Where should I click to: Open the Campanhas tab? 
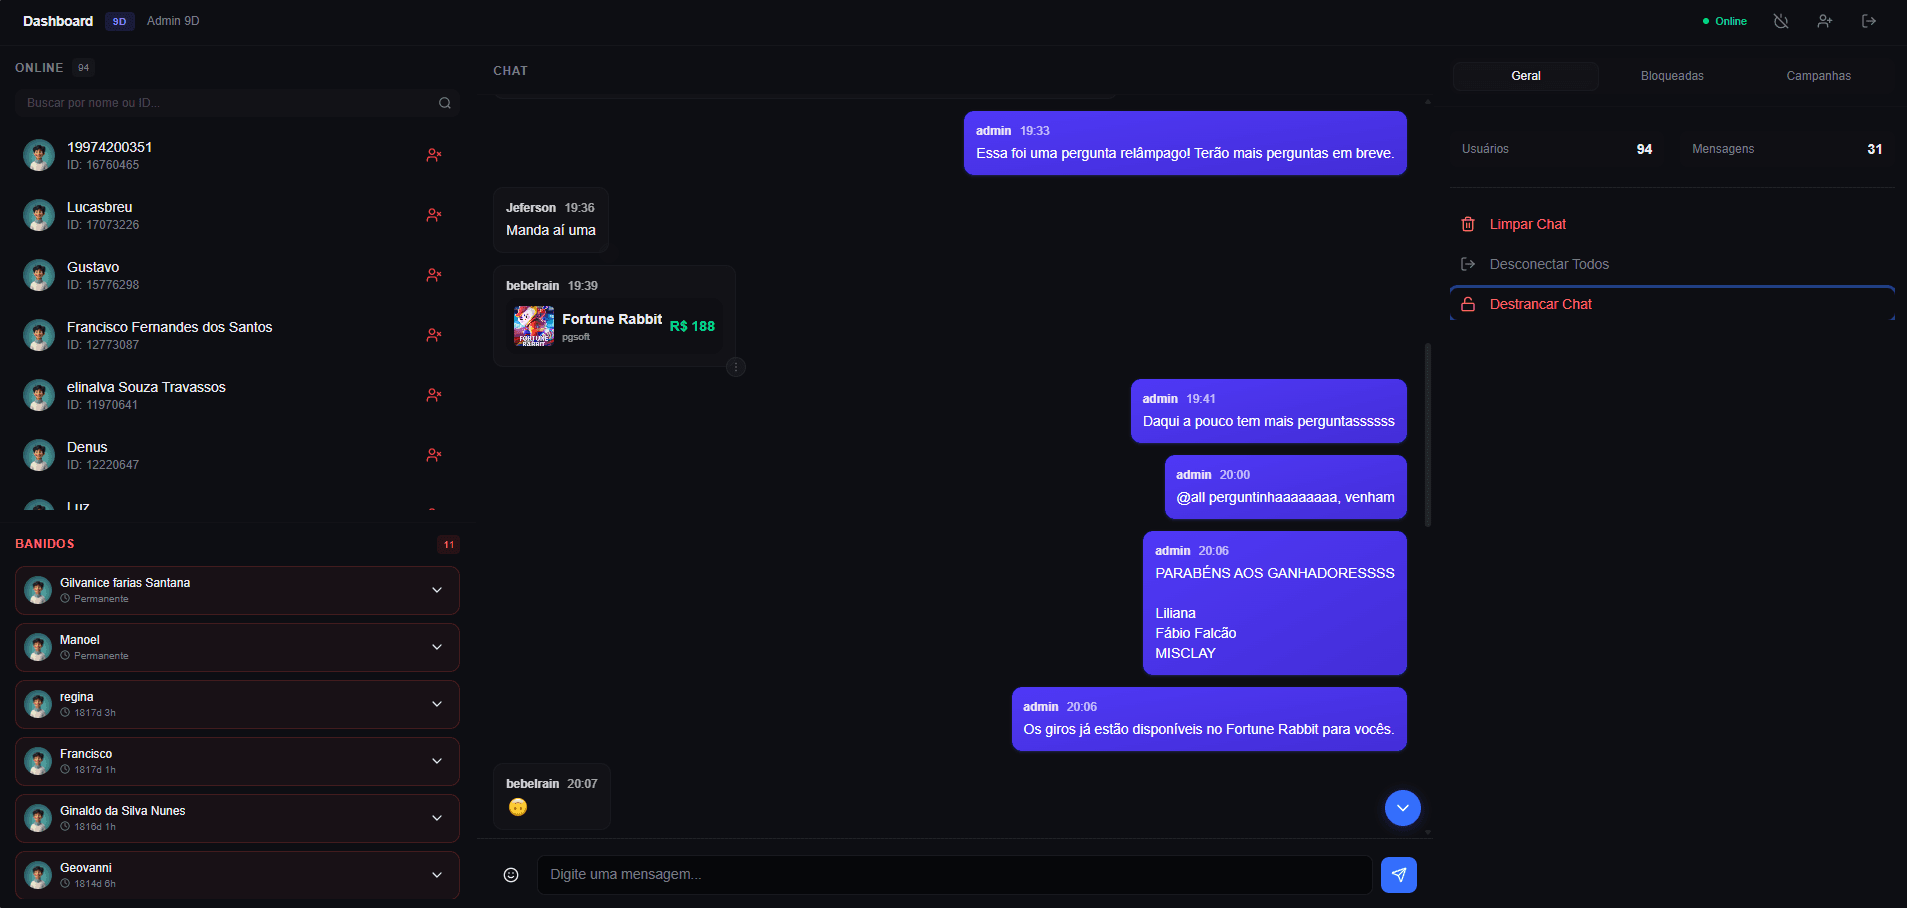click(x=1818, y=75)
